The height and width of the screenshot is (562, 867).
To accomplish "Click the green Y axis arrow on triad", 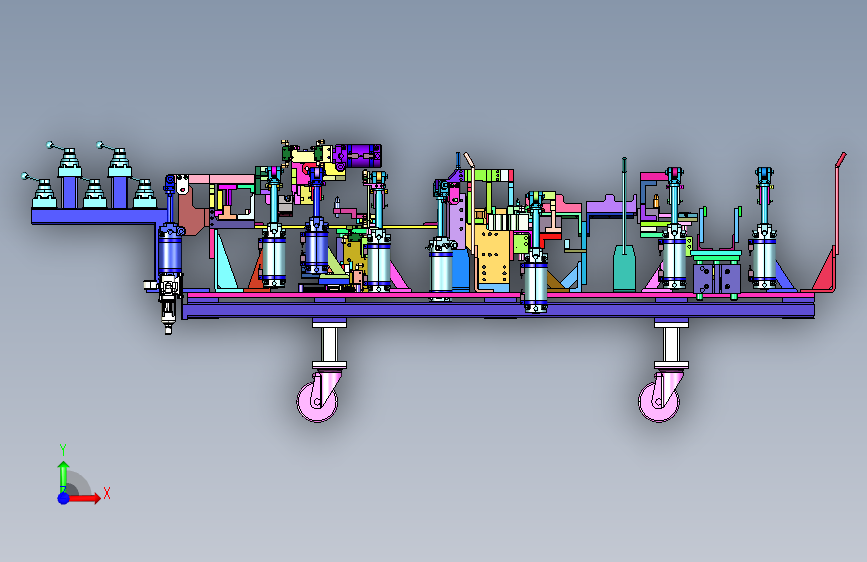I will tap(64, 476).
